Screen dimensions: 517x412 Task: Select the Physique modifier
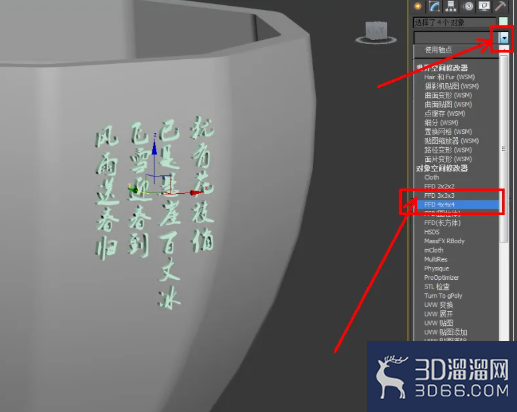436,268
